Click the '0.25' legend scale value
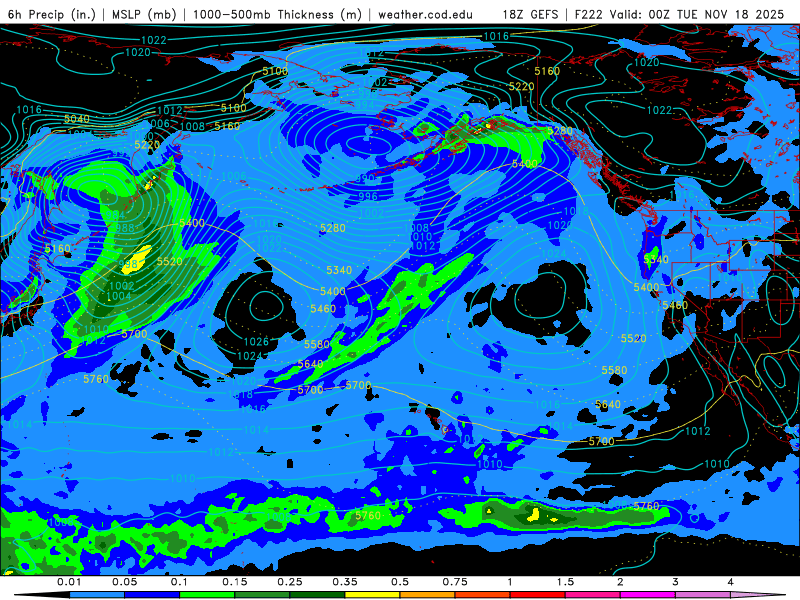This screenshot has width=800, height=600. tap(290, 582)
